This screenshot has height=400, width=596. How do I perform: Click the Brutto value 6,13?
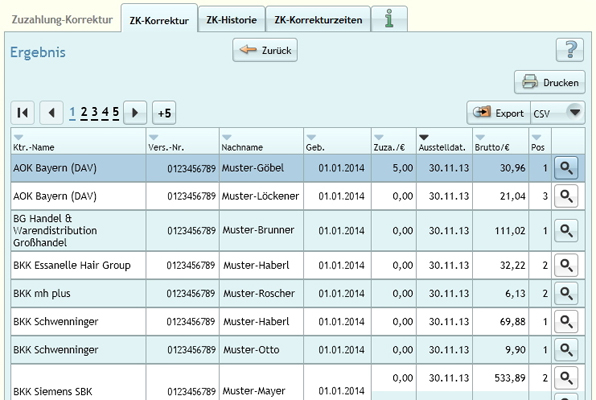[515, 293]
